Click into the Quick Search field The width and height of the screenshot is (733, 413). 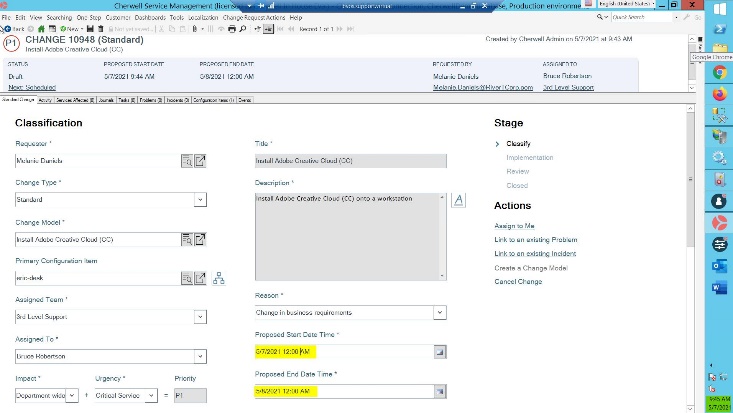(x=645, y=17)
